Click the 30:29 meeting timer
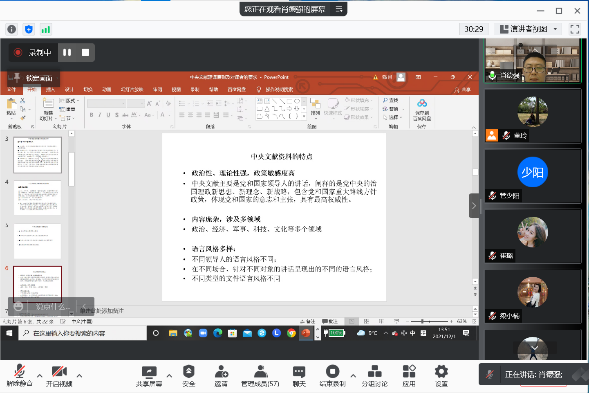Viewport: 589px width, 393px height. click(x=474, y=29)
